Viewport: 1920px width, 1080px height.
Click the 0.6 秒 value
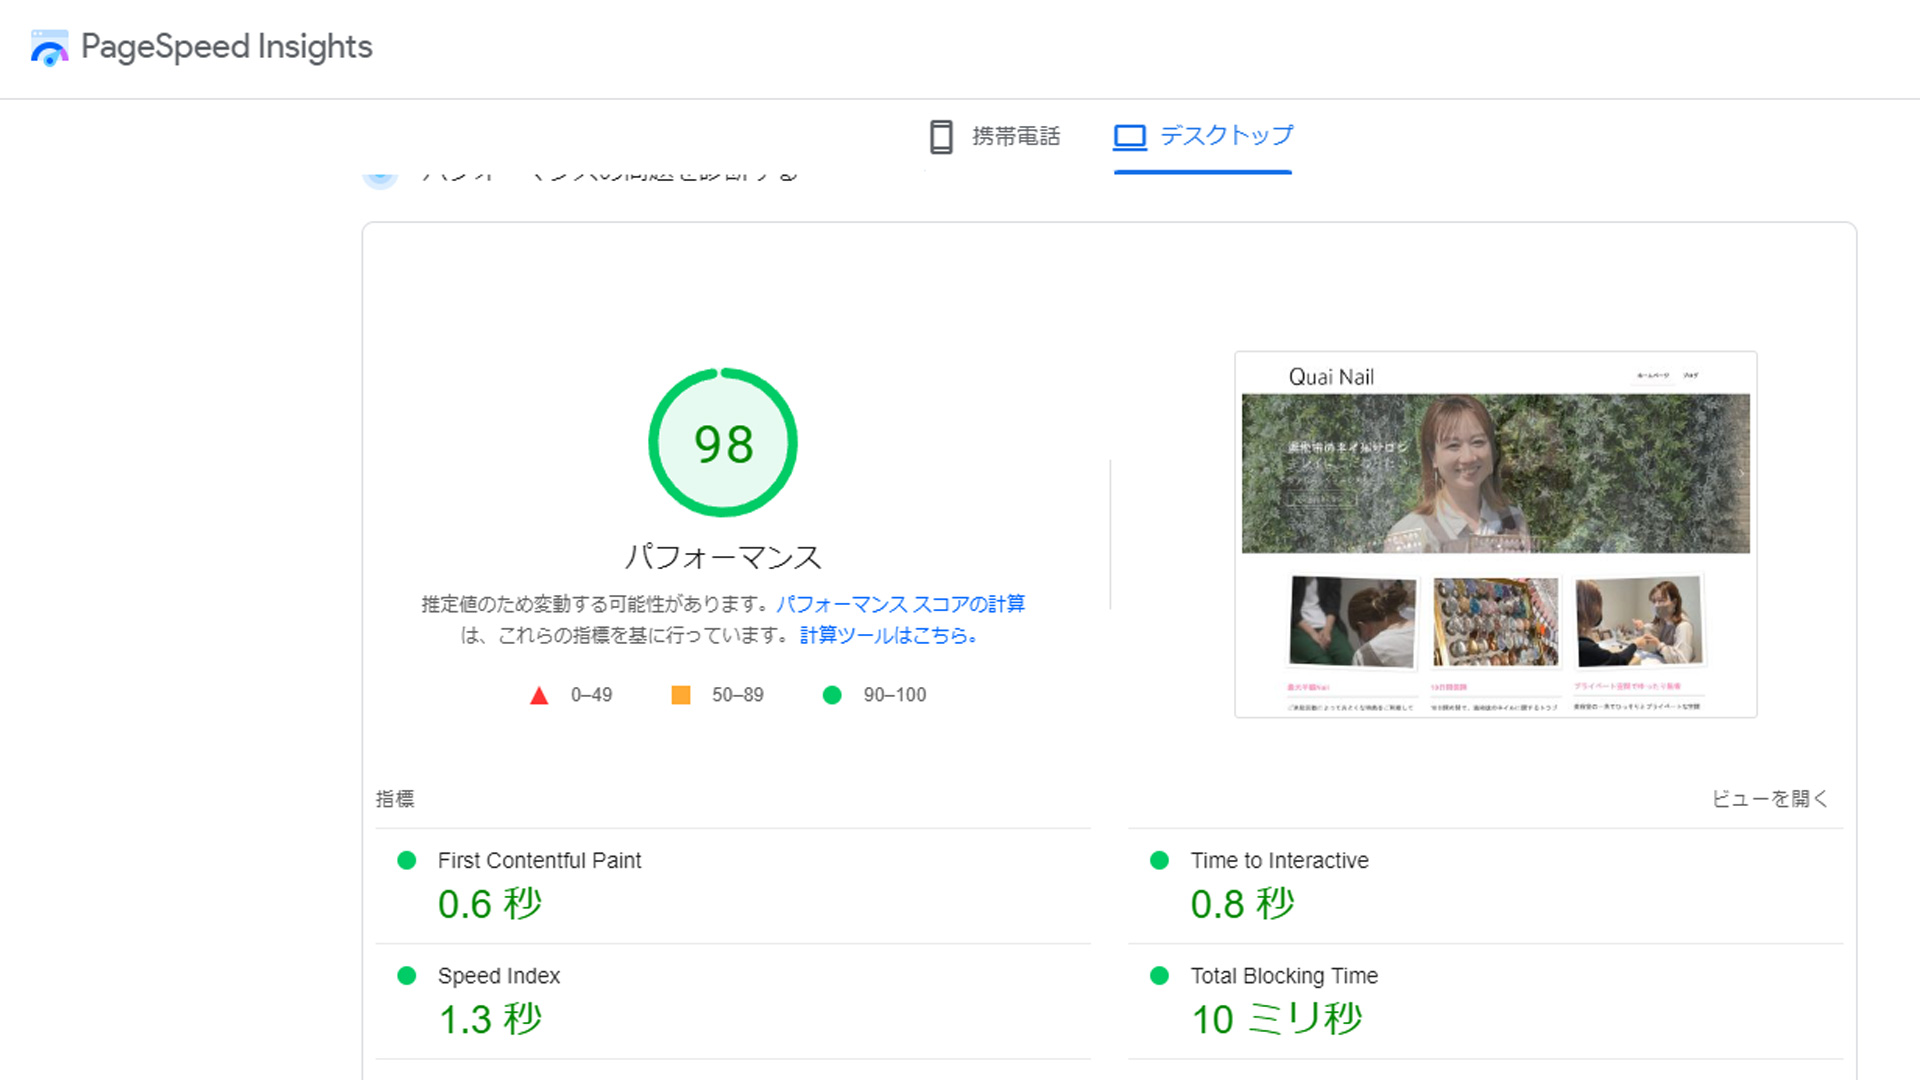point(490,904)
